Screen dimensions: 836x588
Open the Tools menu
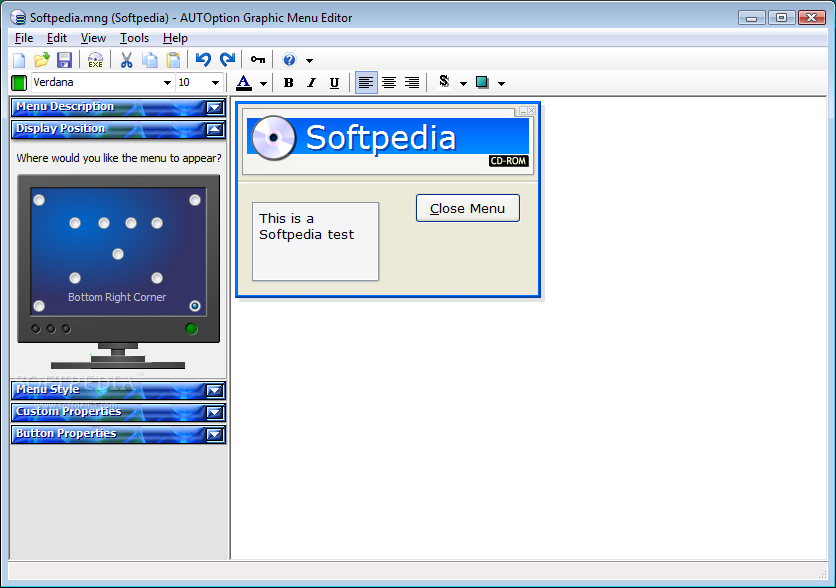[x=134, y=38]
